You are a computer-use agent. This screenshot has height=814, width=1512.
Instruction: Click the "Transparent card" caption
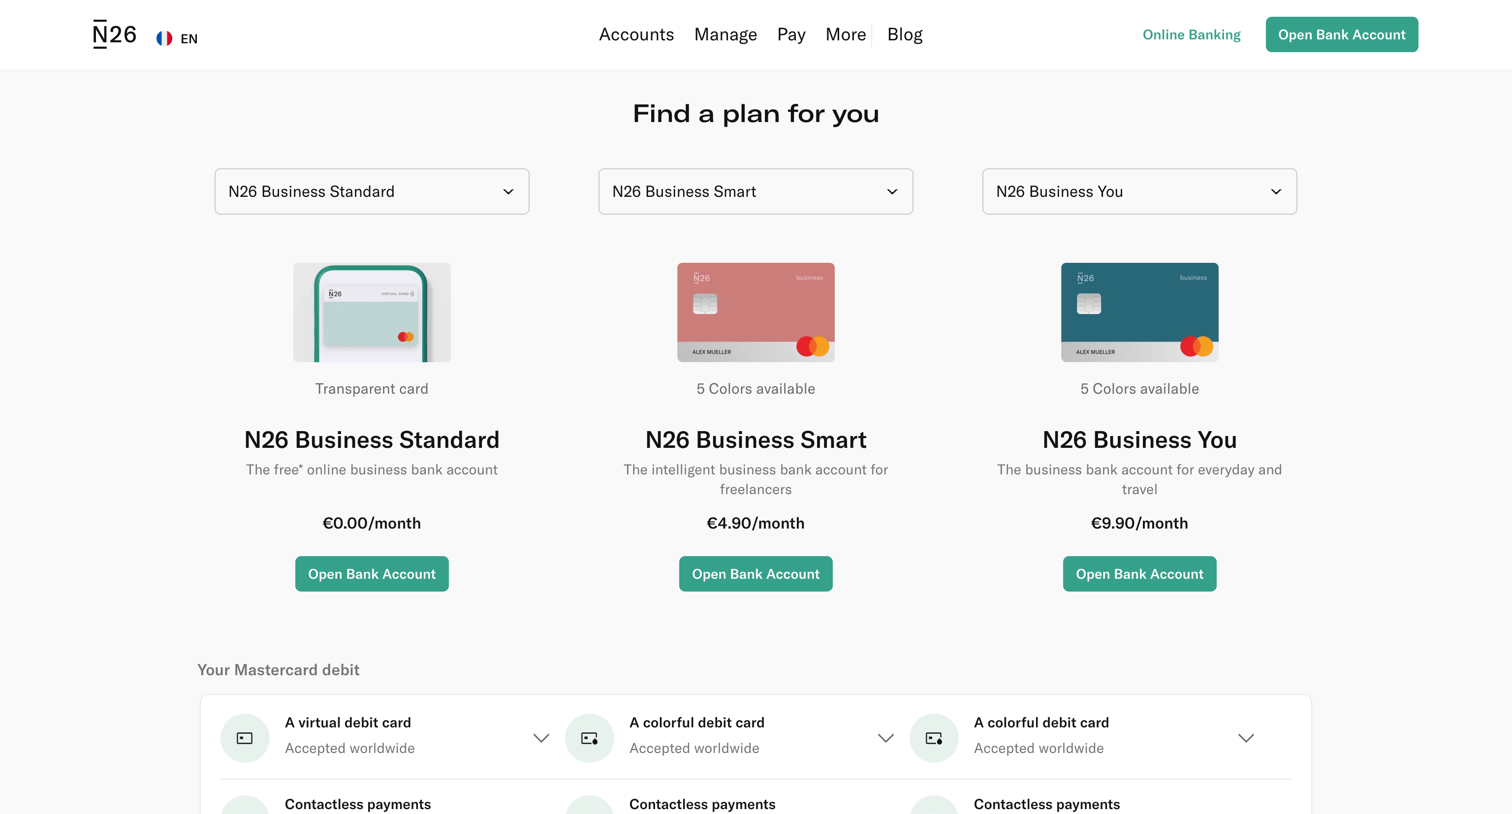[x=372, y=389]
